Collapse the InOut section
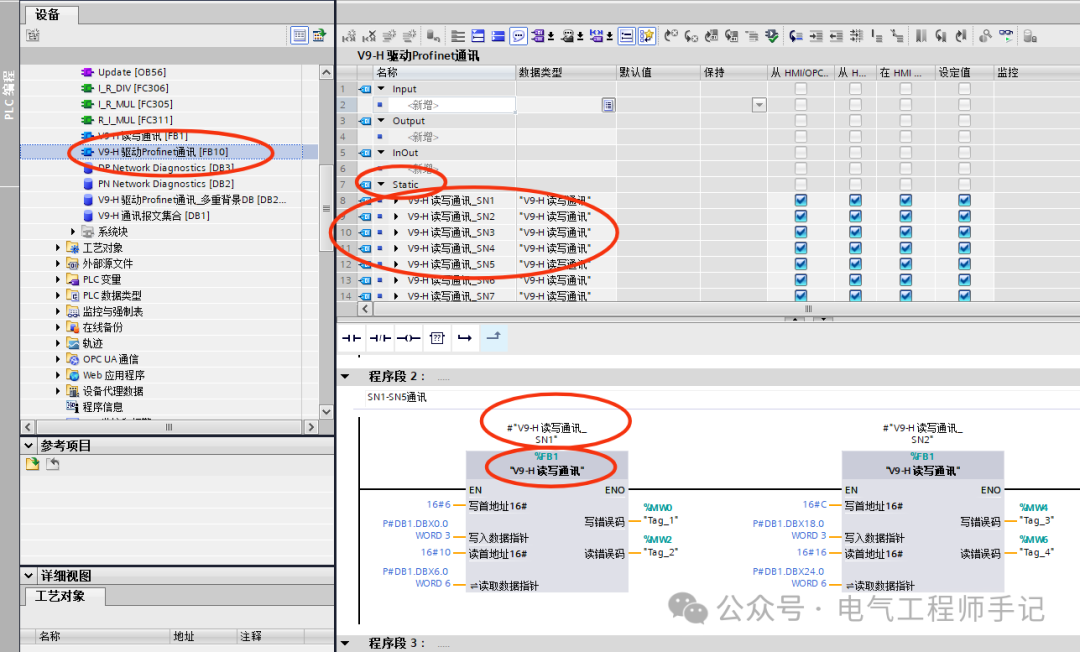This screenshot has height=652, width=1080. tap(381, 152)
